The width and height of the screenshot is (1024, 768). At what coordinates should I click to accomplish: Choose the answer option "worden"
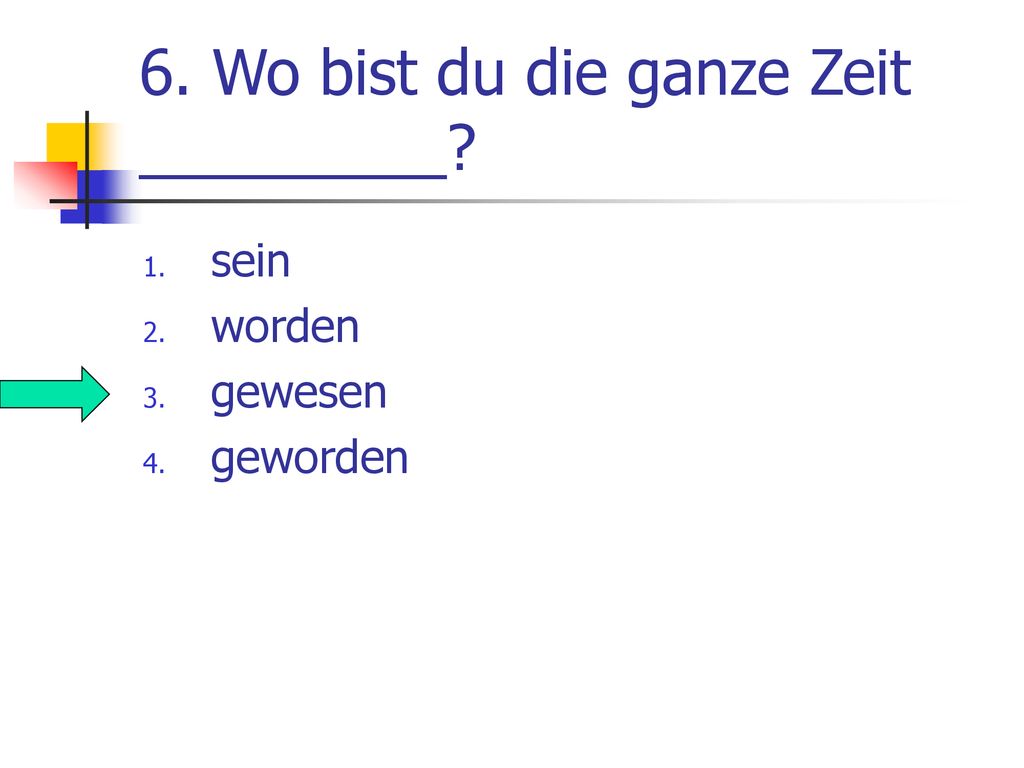click(285, 327)
